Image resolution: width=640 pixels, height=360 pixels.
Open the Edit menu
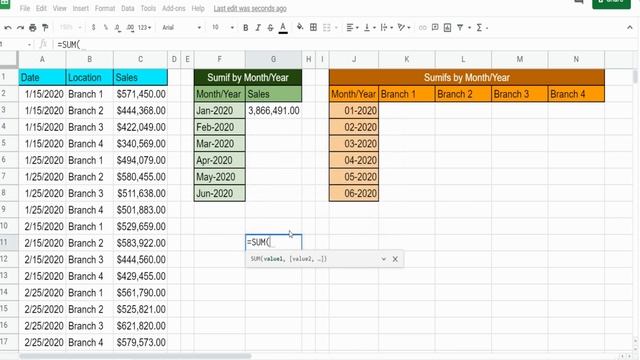(x=41, y=8)
